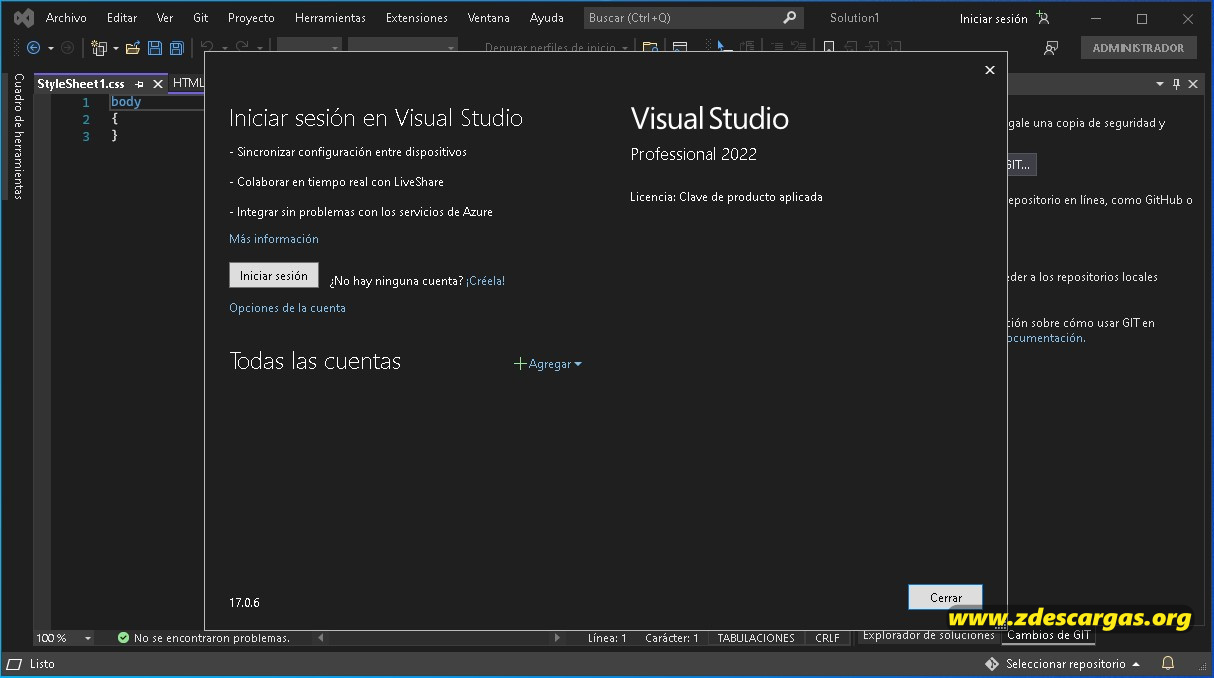Click the Undo arrow icon
This screenshot has height=678, width=1214.
[208, 47]
